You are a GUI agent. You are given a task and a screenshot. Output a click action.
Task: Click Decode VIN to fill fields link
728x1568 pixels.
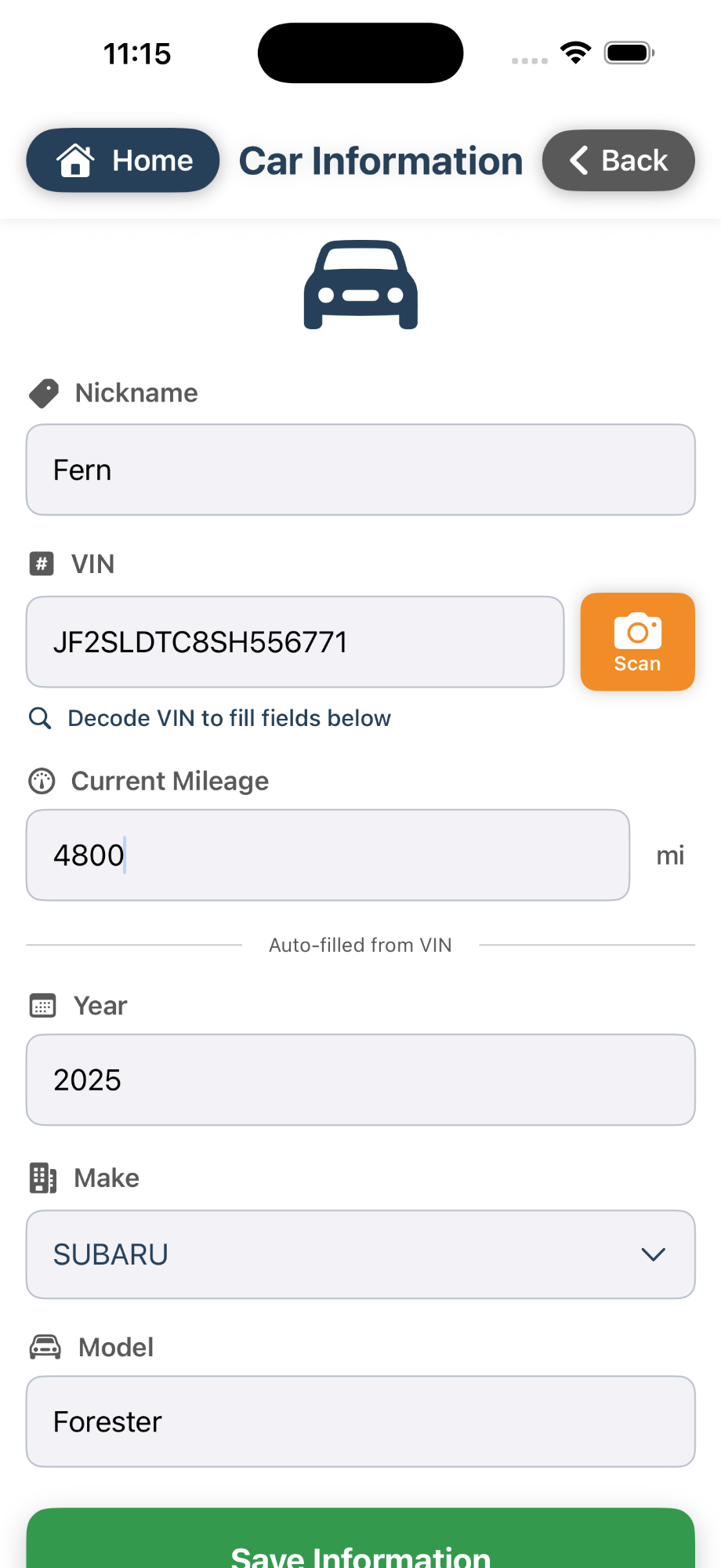[229, 718]
